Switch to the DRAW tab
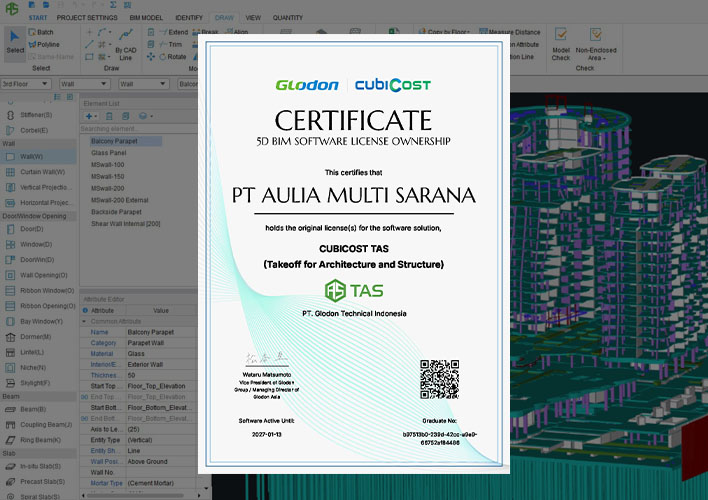The height and width of the screenshot is (500, 708). 224,18
